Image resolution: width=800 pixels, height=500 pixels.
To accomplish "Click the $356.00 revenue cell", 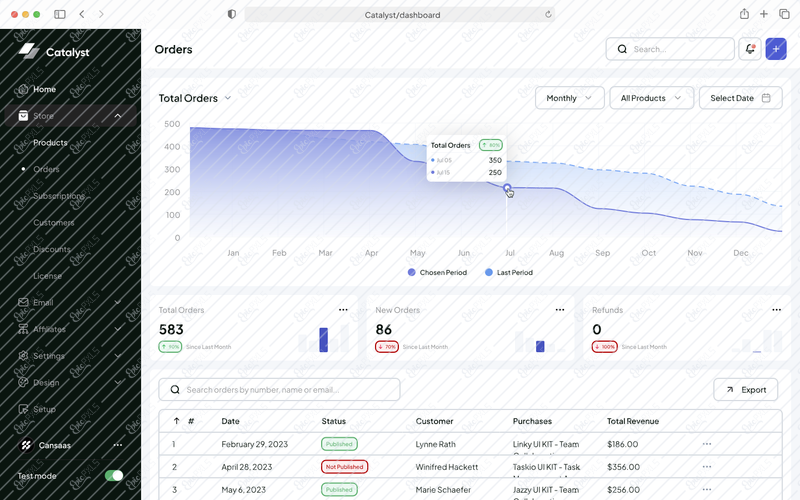I will (x=623, y=467).
